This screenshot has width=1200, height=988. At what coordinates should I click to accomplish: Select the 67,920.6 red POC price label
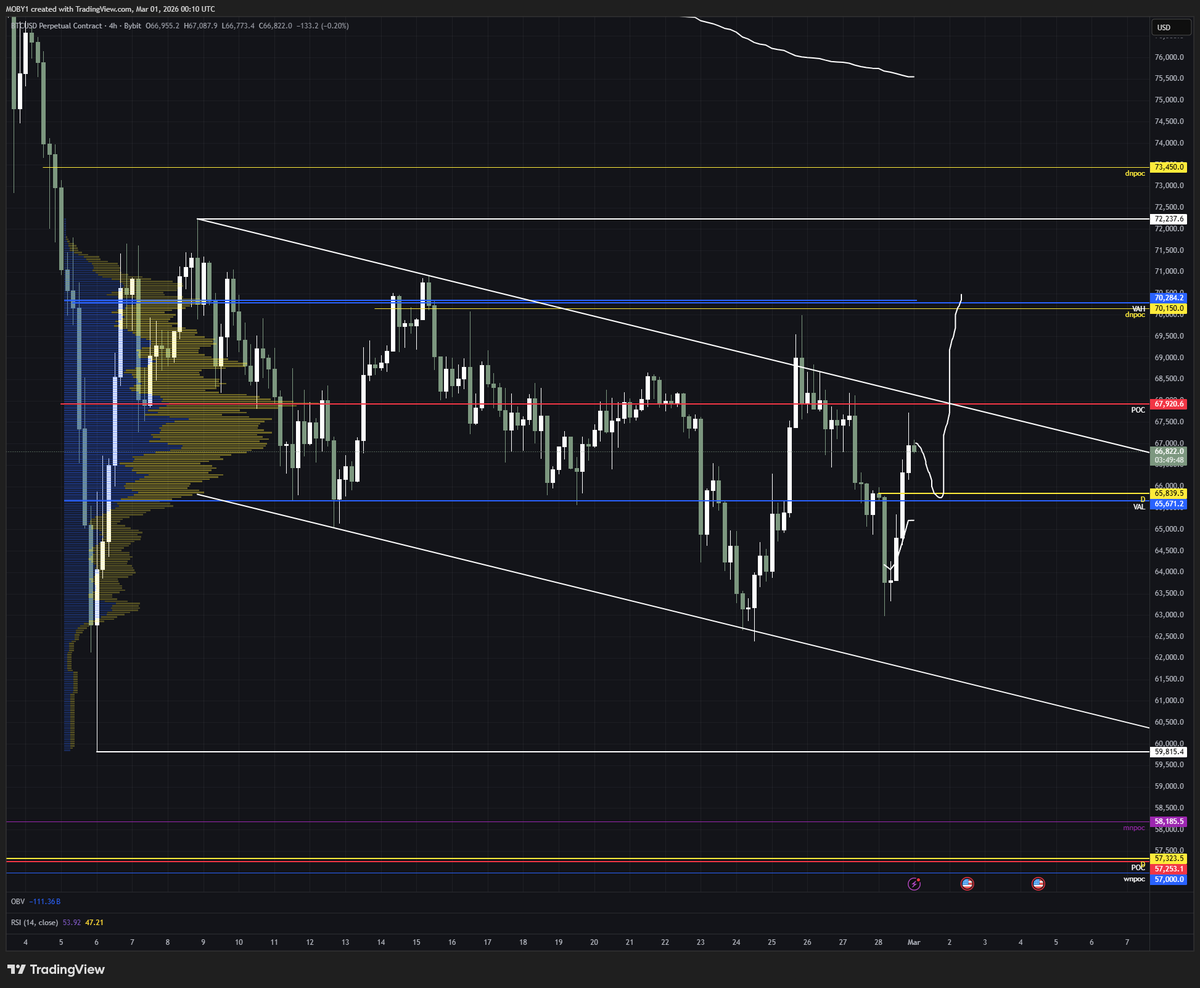[x=1168, y=404]
